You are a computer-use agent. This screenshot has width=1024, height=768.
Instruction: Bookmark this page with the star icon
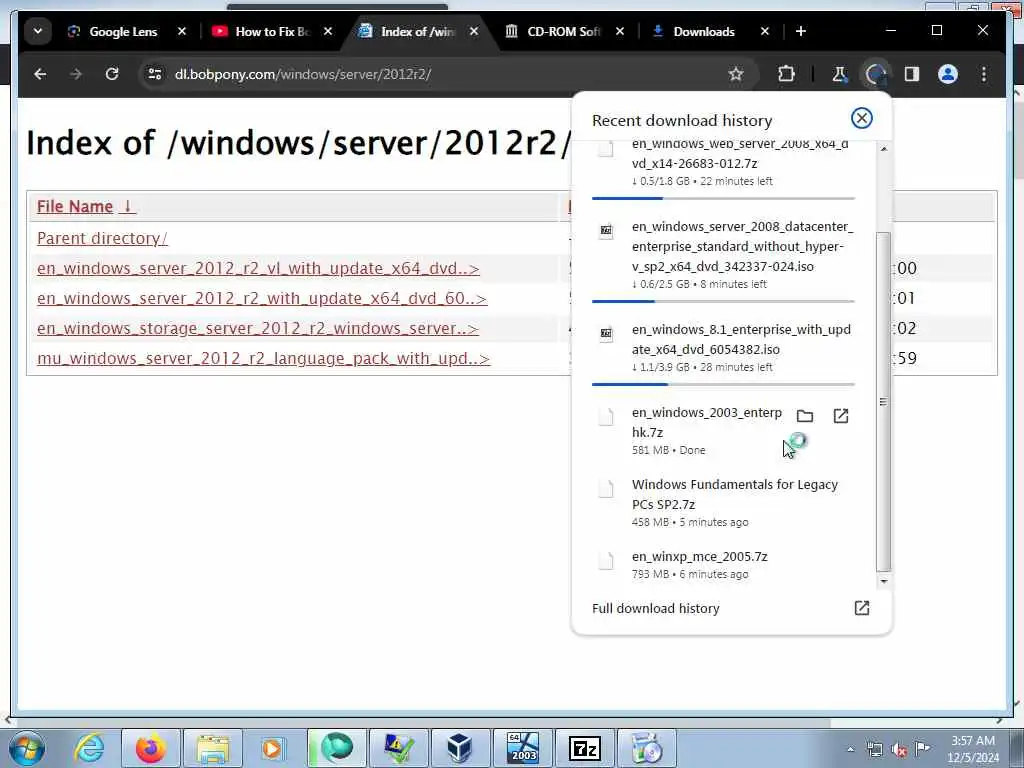pos(736,74)
